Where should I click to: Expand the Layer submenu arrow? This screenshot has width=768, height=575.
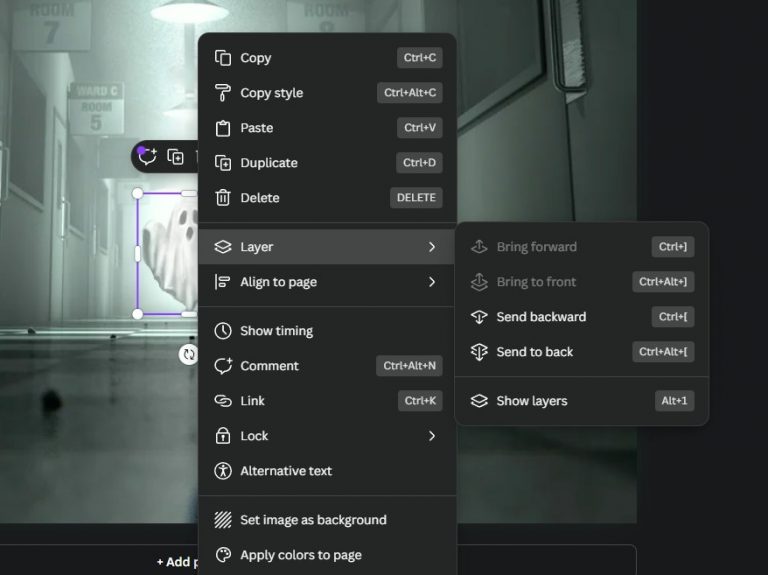(x=432, y=247)
